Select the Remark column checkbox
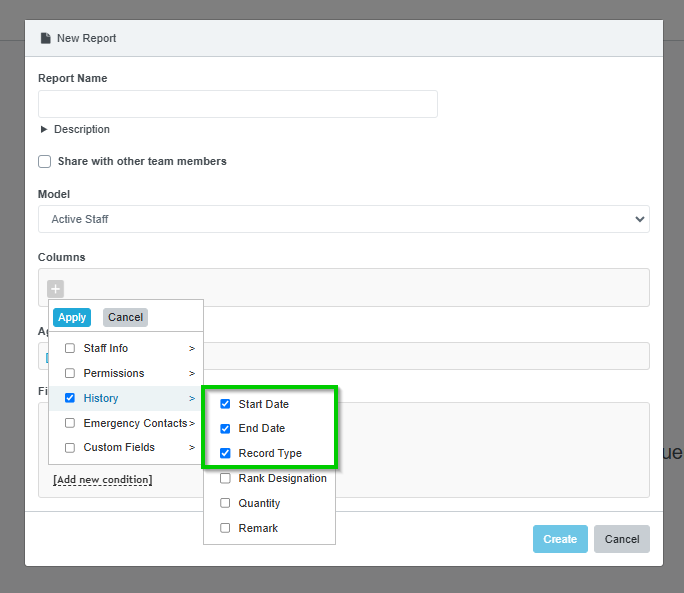The image size is (684, 593). [x=225, y=528]
